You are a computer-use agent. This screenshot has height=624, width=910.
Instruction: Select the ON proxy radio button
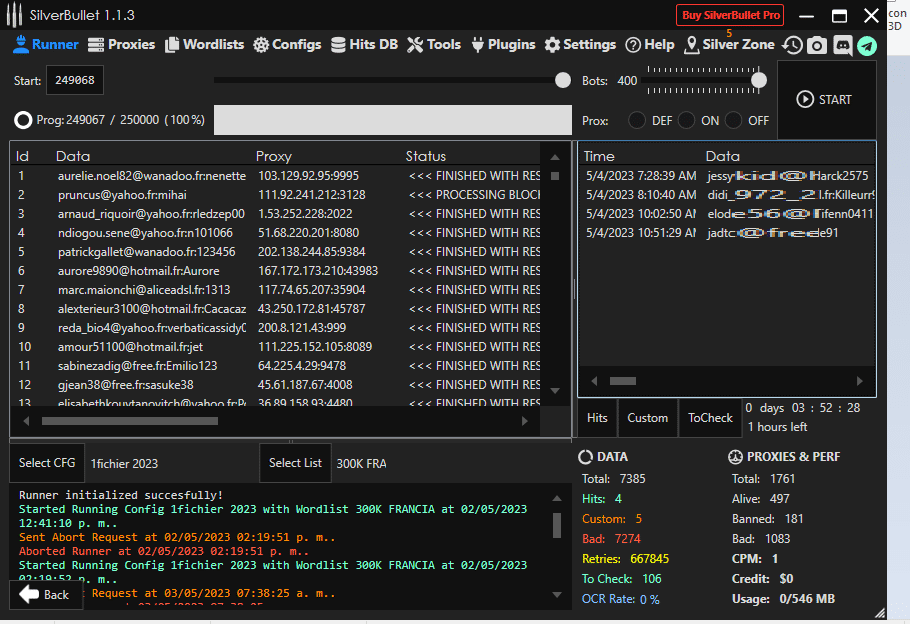point(686,120)
